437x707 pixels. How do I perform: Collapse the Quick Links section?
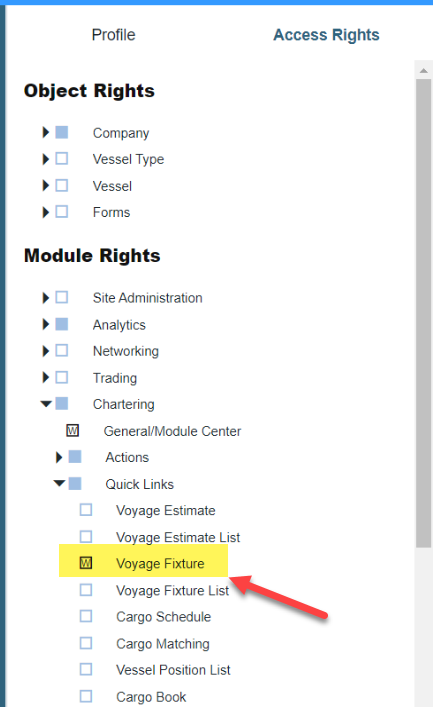pos(59,484)
